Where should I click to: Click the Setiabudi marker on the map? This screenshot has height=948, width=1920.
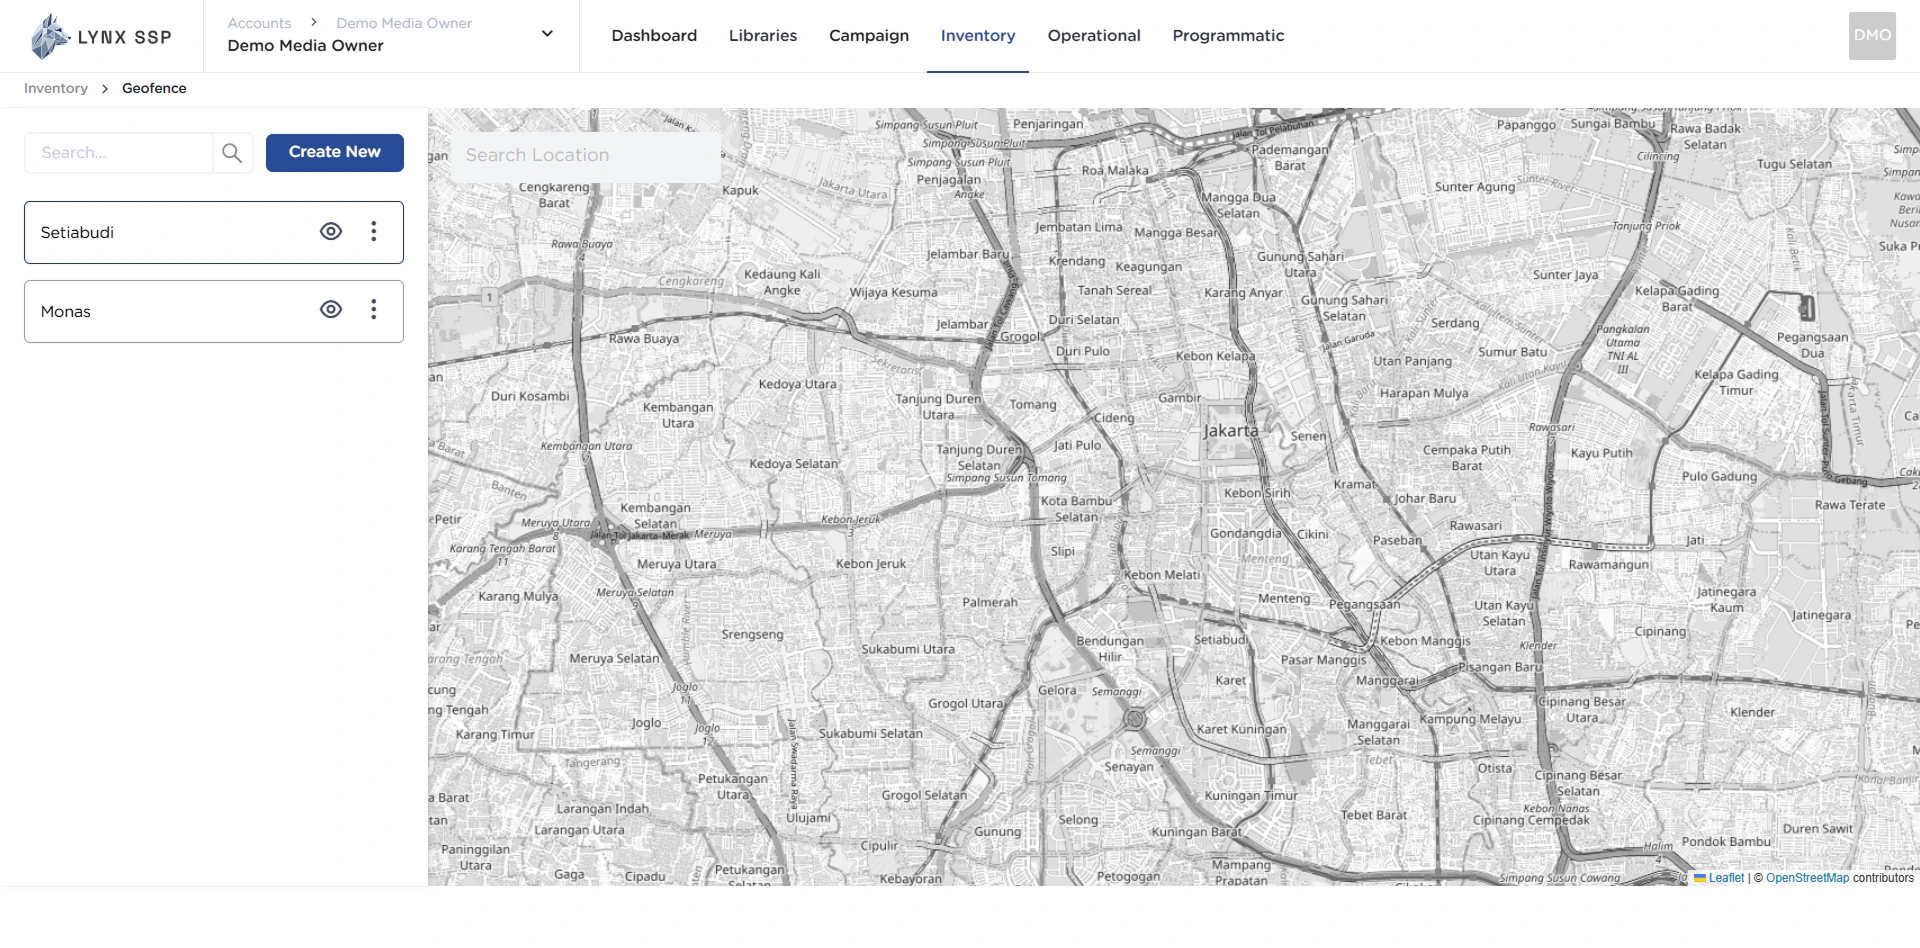click(x=1223, y=638)
